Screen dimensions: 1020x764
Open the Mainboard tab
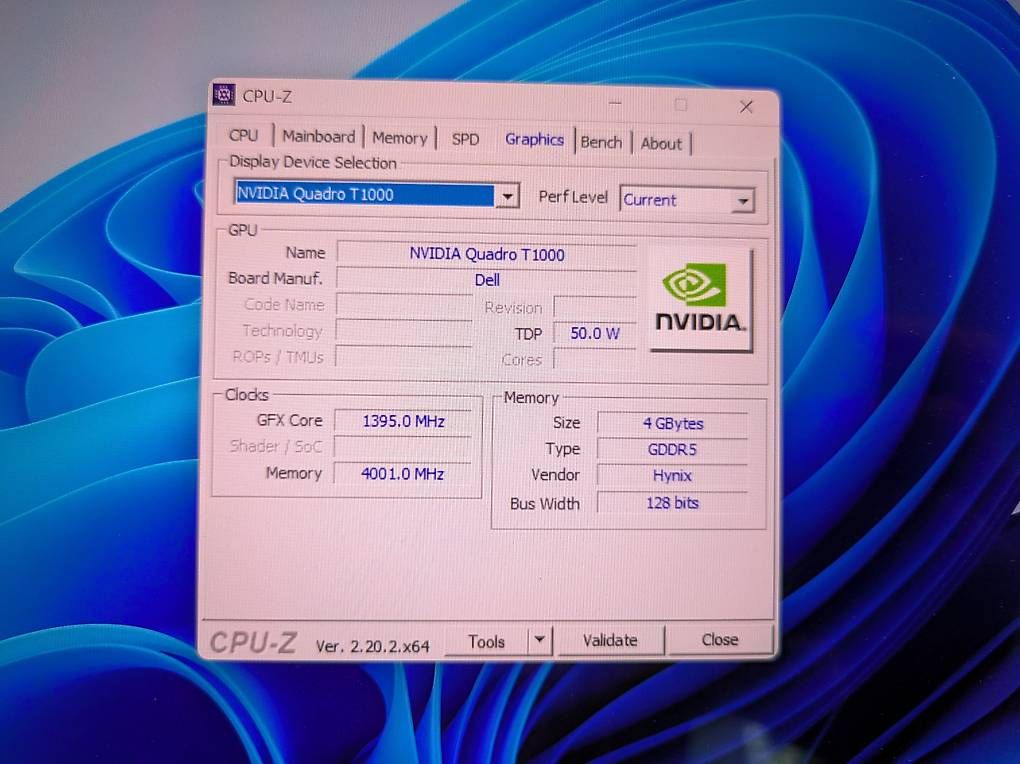(x=318, y=137)
